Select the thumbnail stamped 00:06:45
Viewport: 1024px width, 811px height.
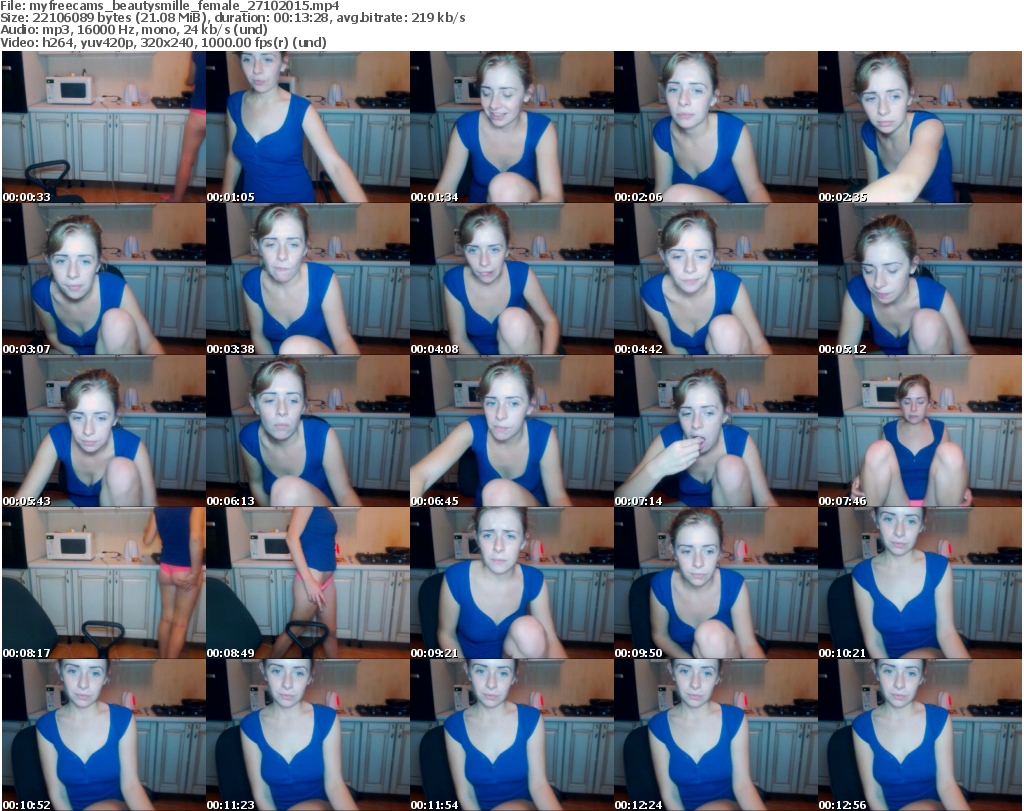[512, 431]
